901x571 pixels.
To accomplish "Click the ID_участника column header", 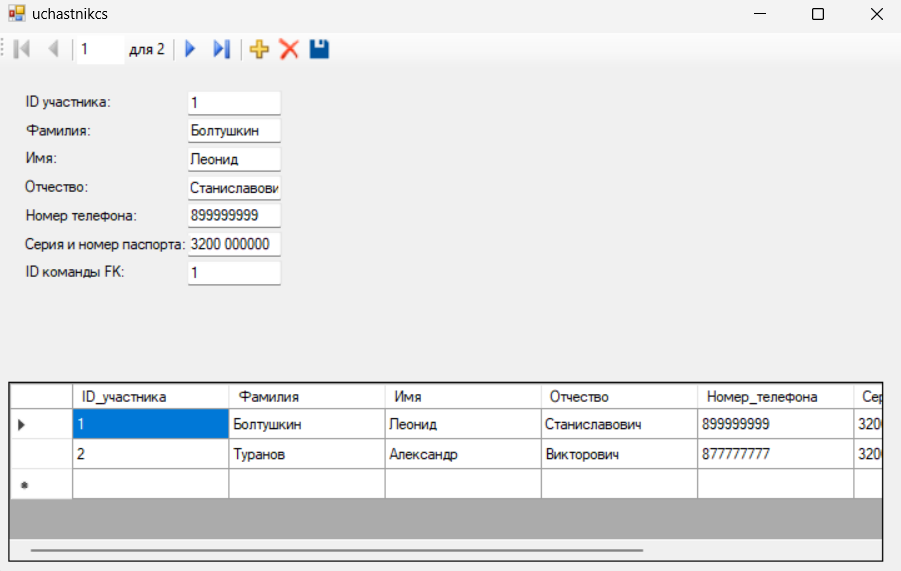I will (151, 396).
